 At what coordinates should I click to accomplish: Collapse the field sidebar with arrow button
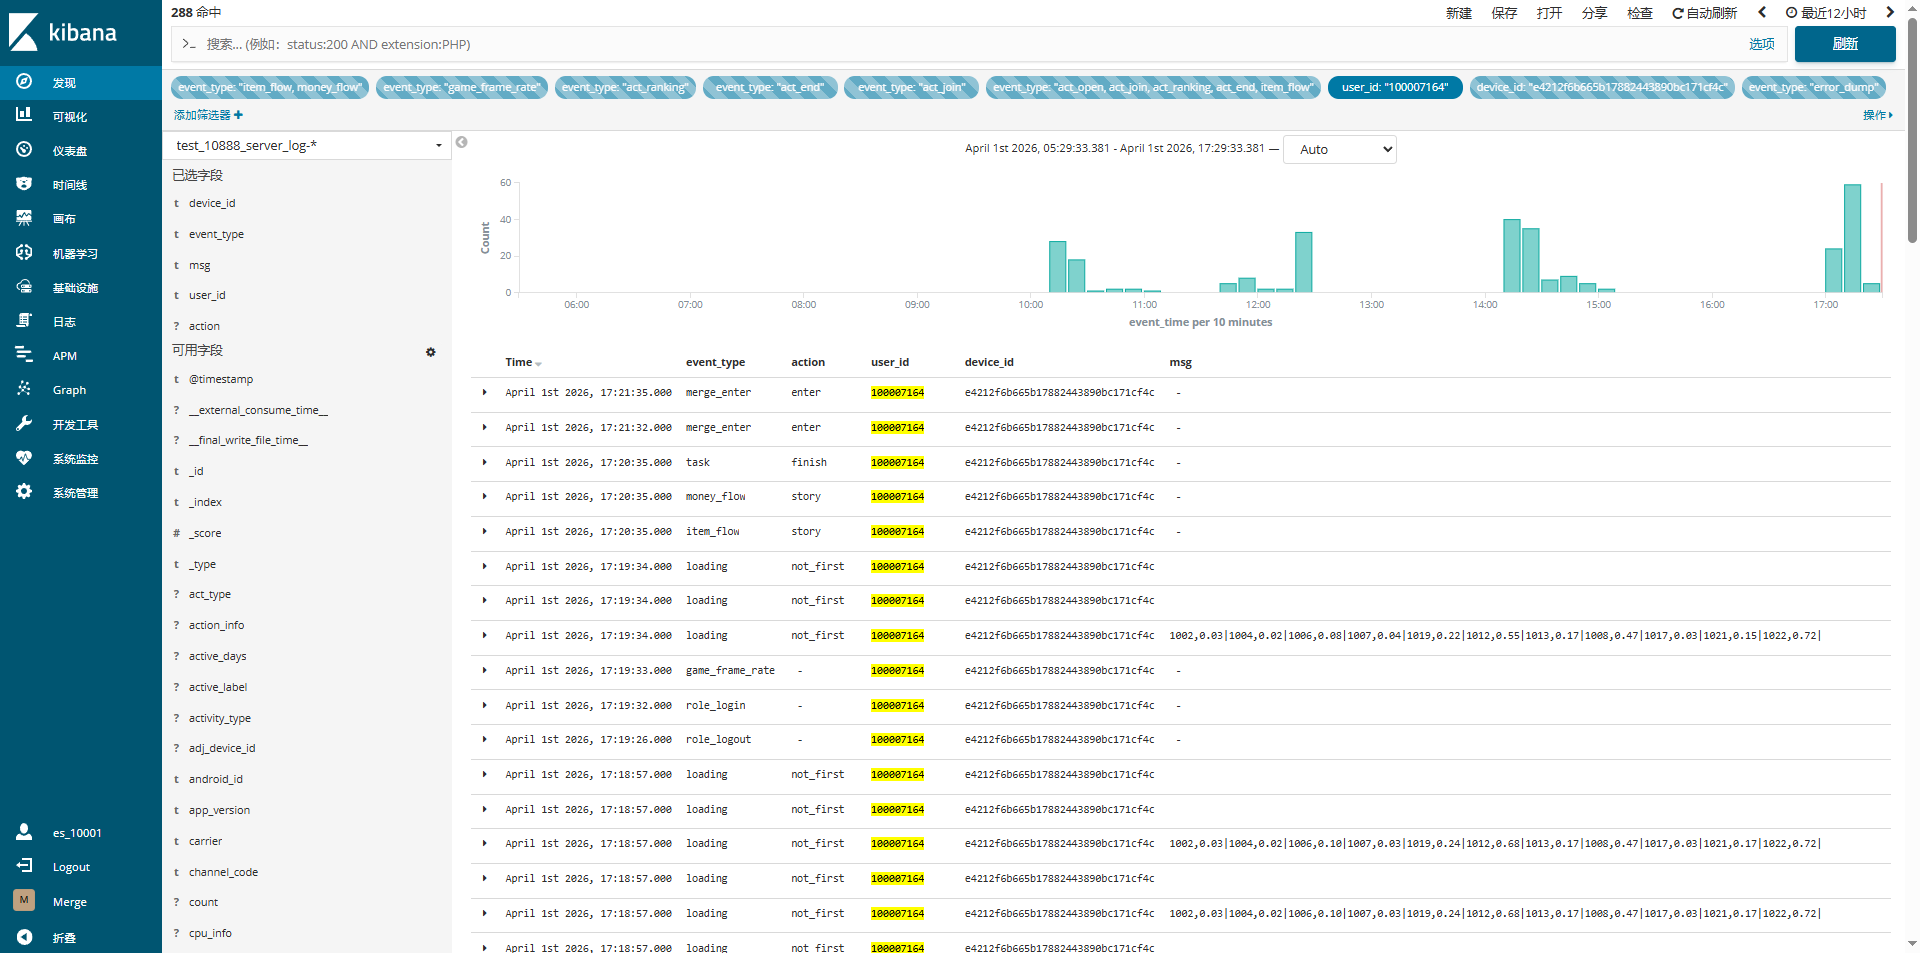462,143
